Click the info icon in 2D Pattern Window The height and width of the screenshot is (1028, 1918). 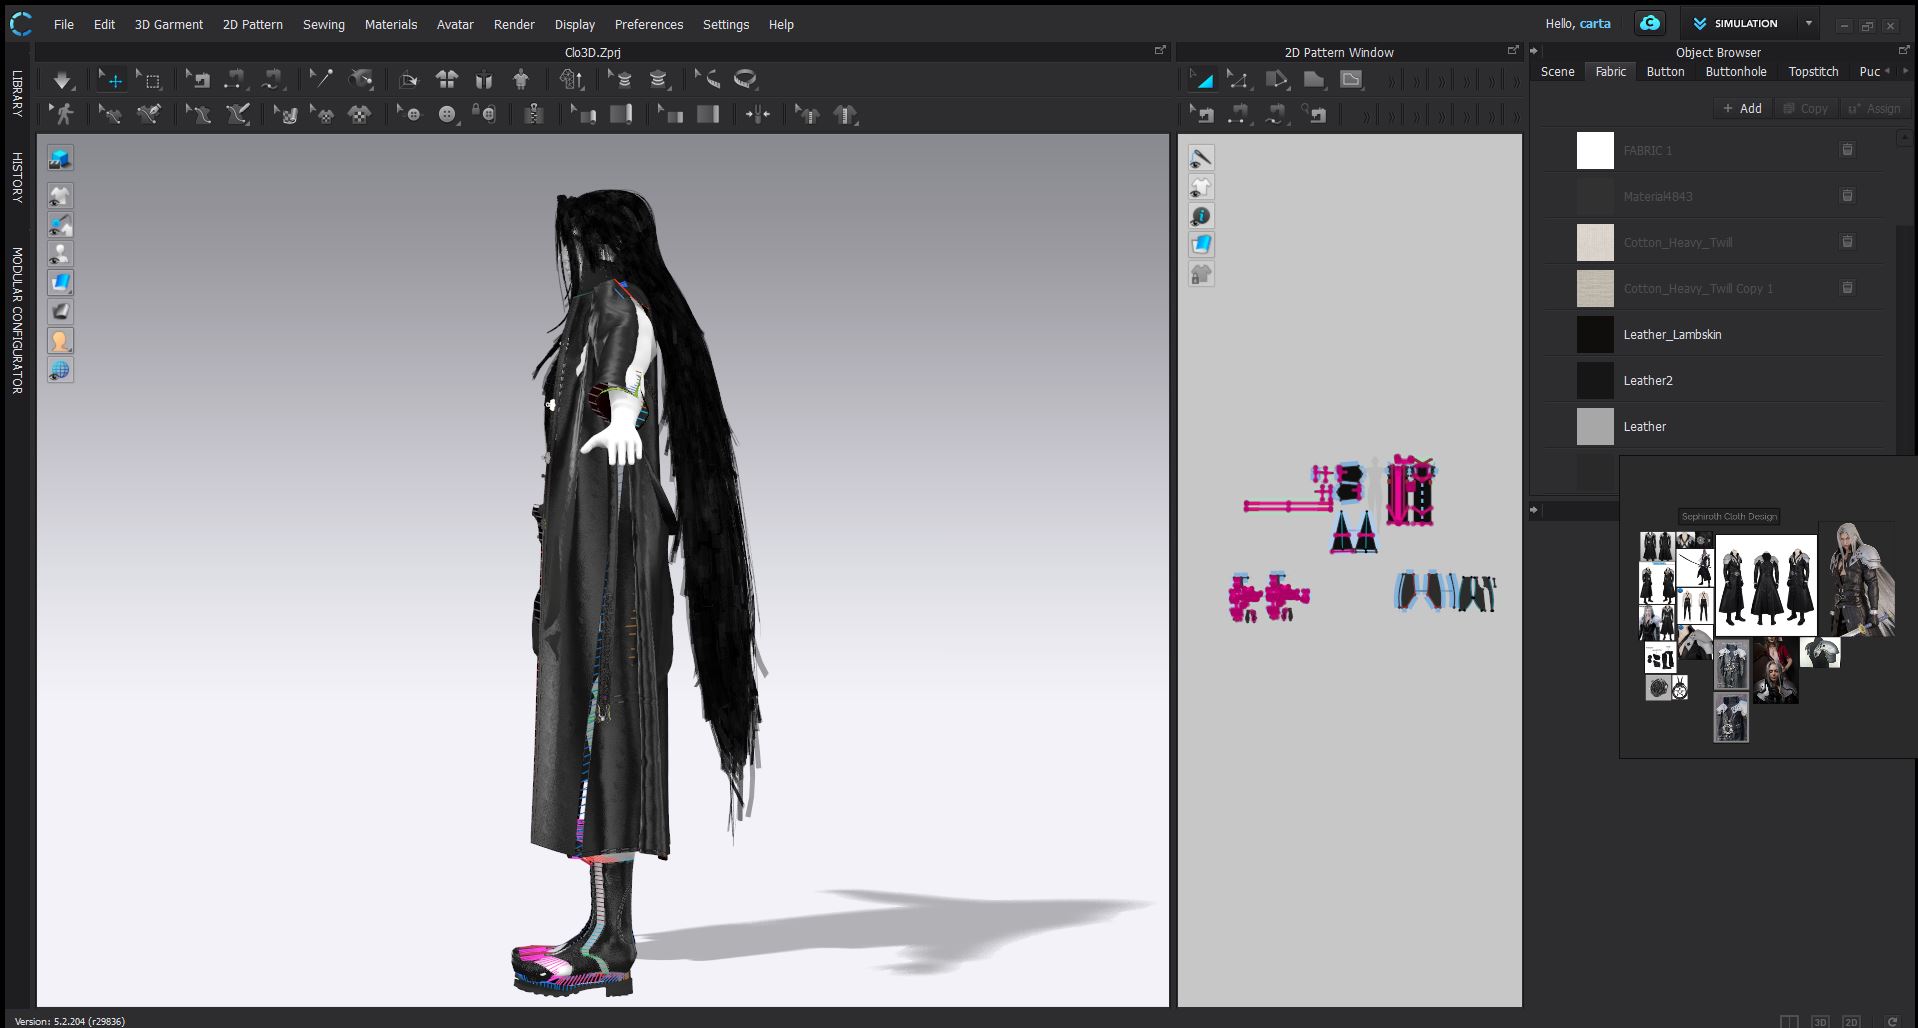point(1201,216)
